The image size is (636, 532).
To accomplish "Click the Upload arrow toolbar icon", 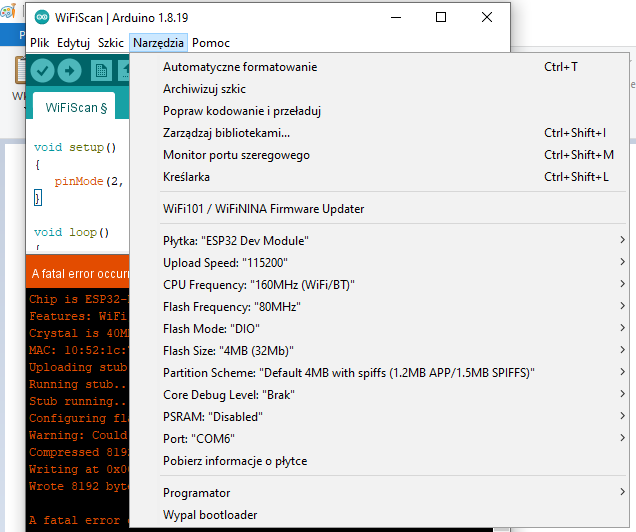I will click(x=69, y=71).
